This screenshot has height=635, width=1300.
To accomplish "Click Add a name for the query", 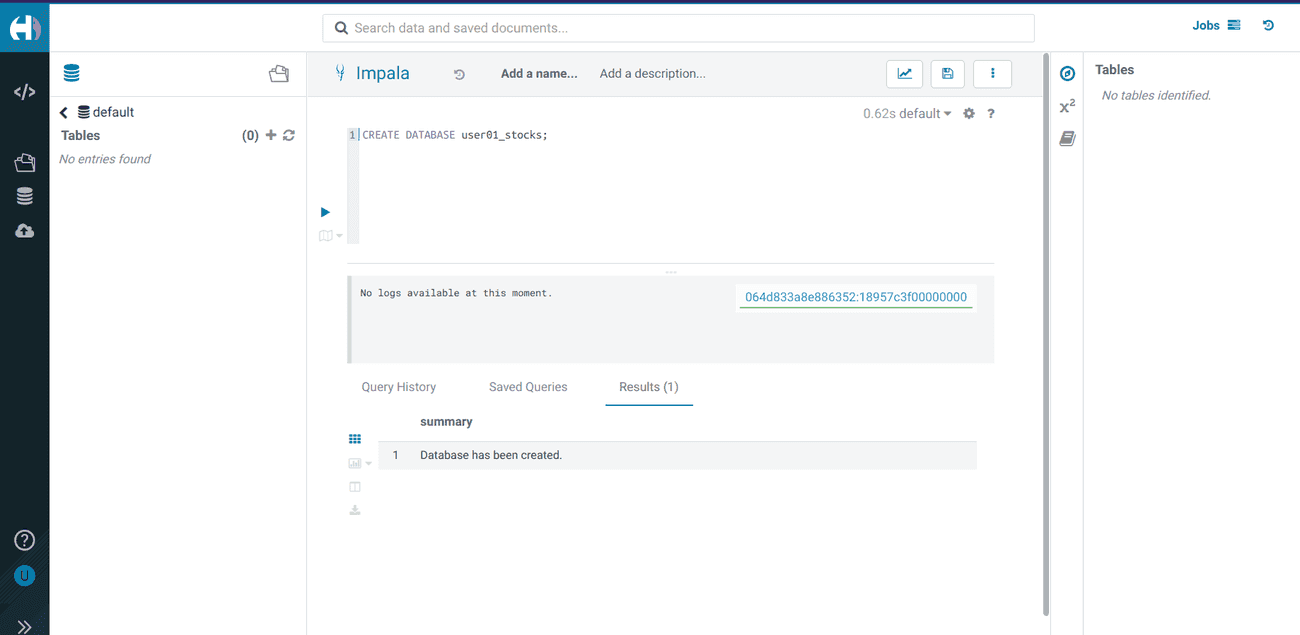I will [539, 74].
